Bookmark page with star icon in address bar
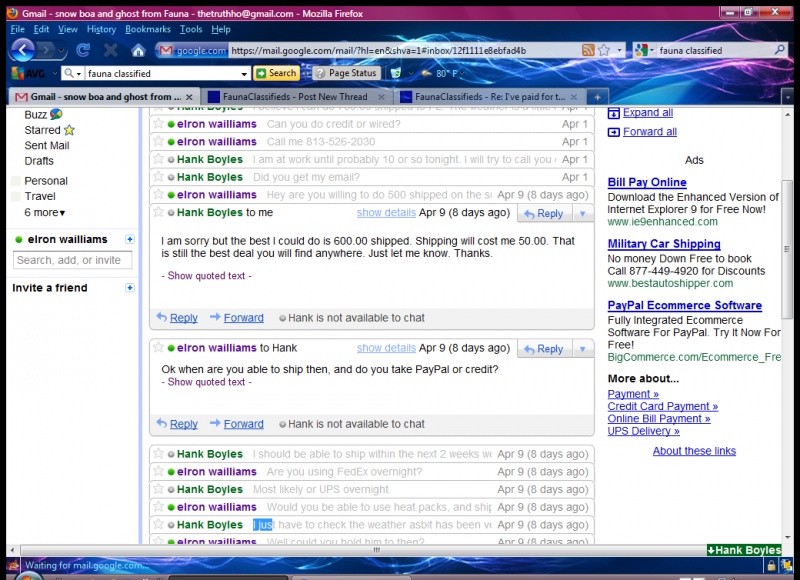 [604, 50]
